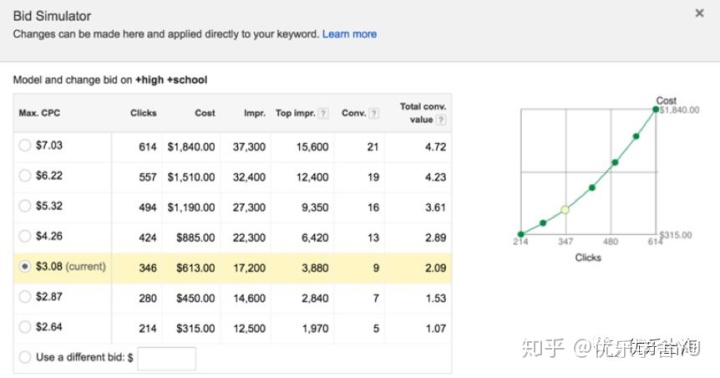Viewport: 720px width, 378px height.
Task: Open the Total conv. value help icon
Action: click(441, 120)
